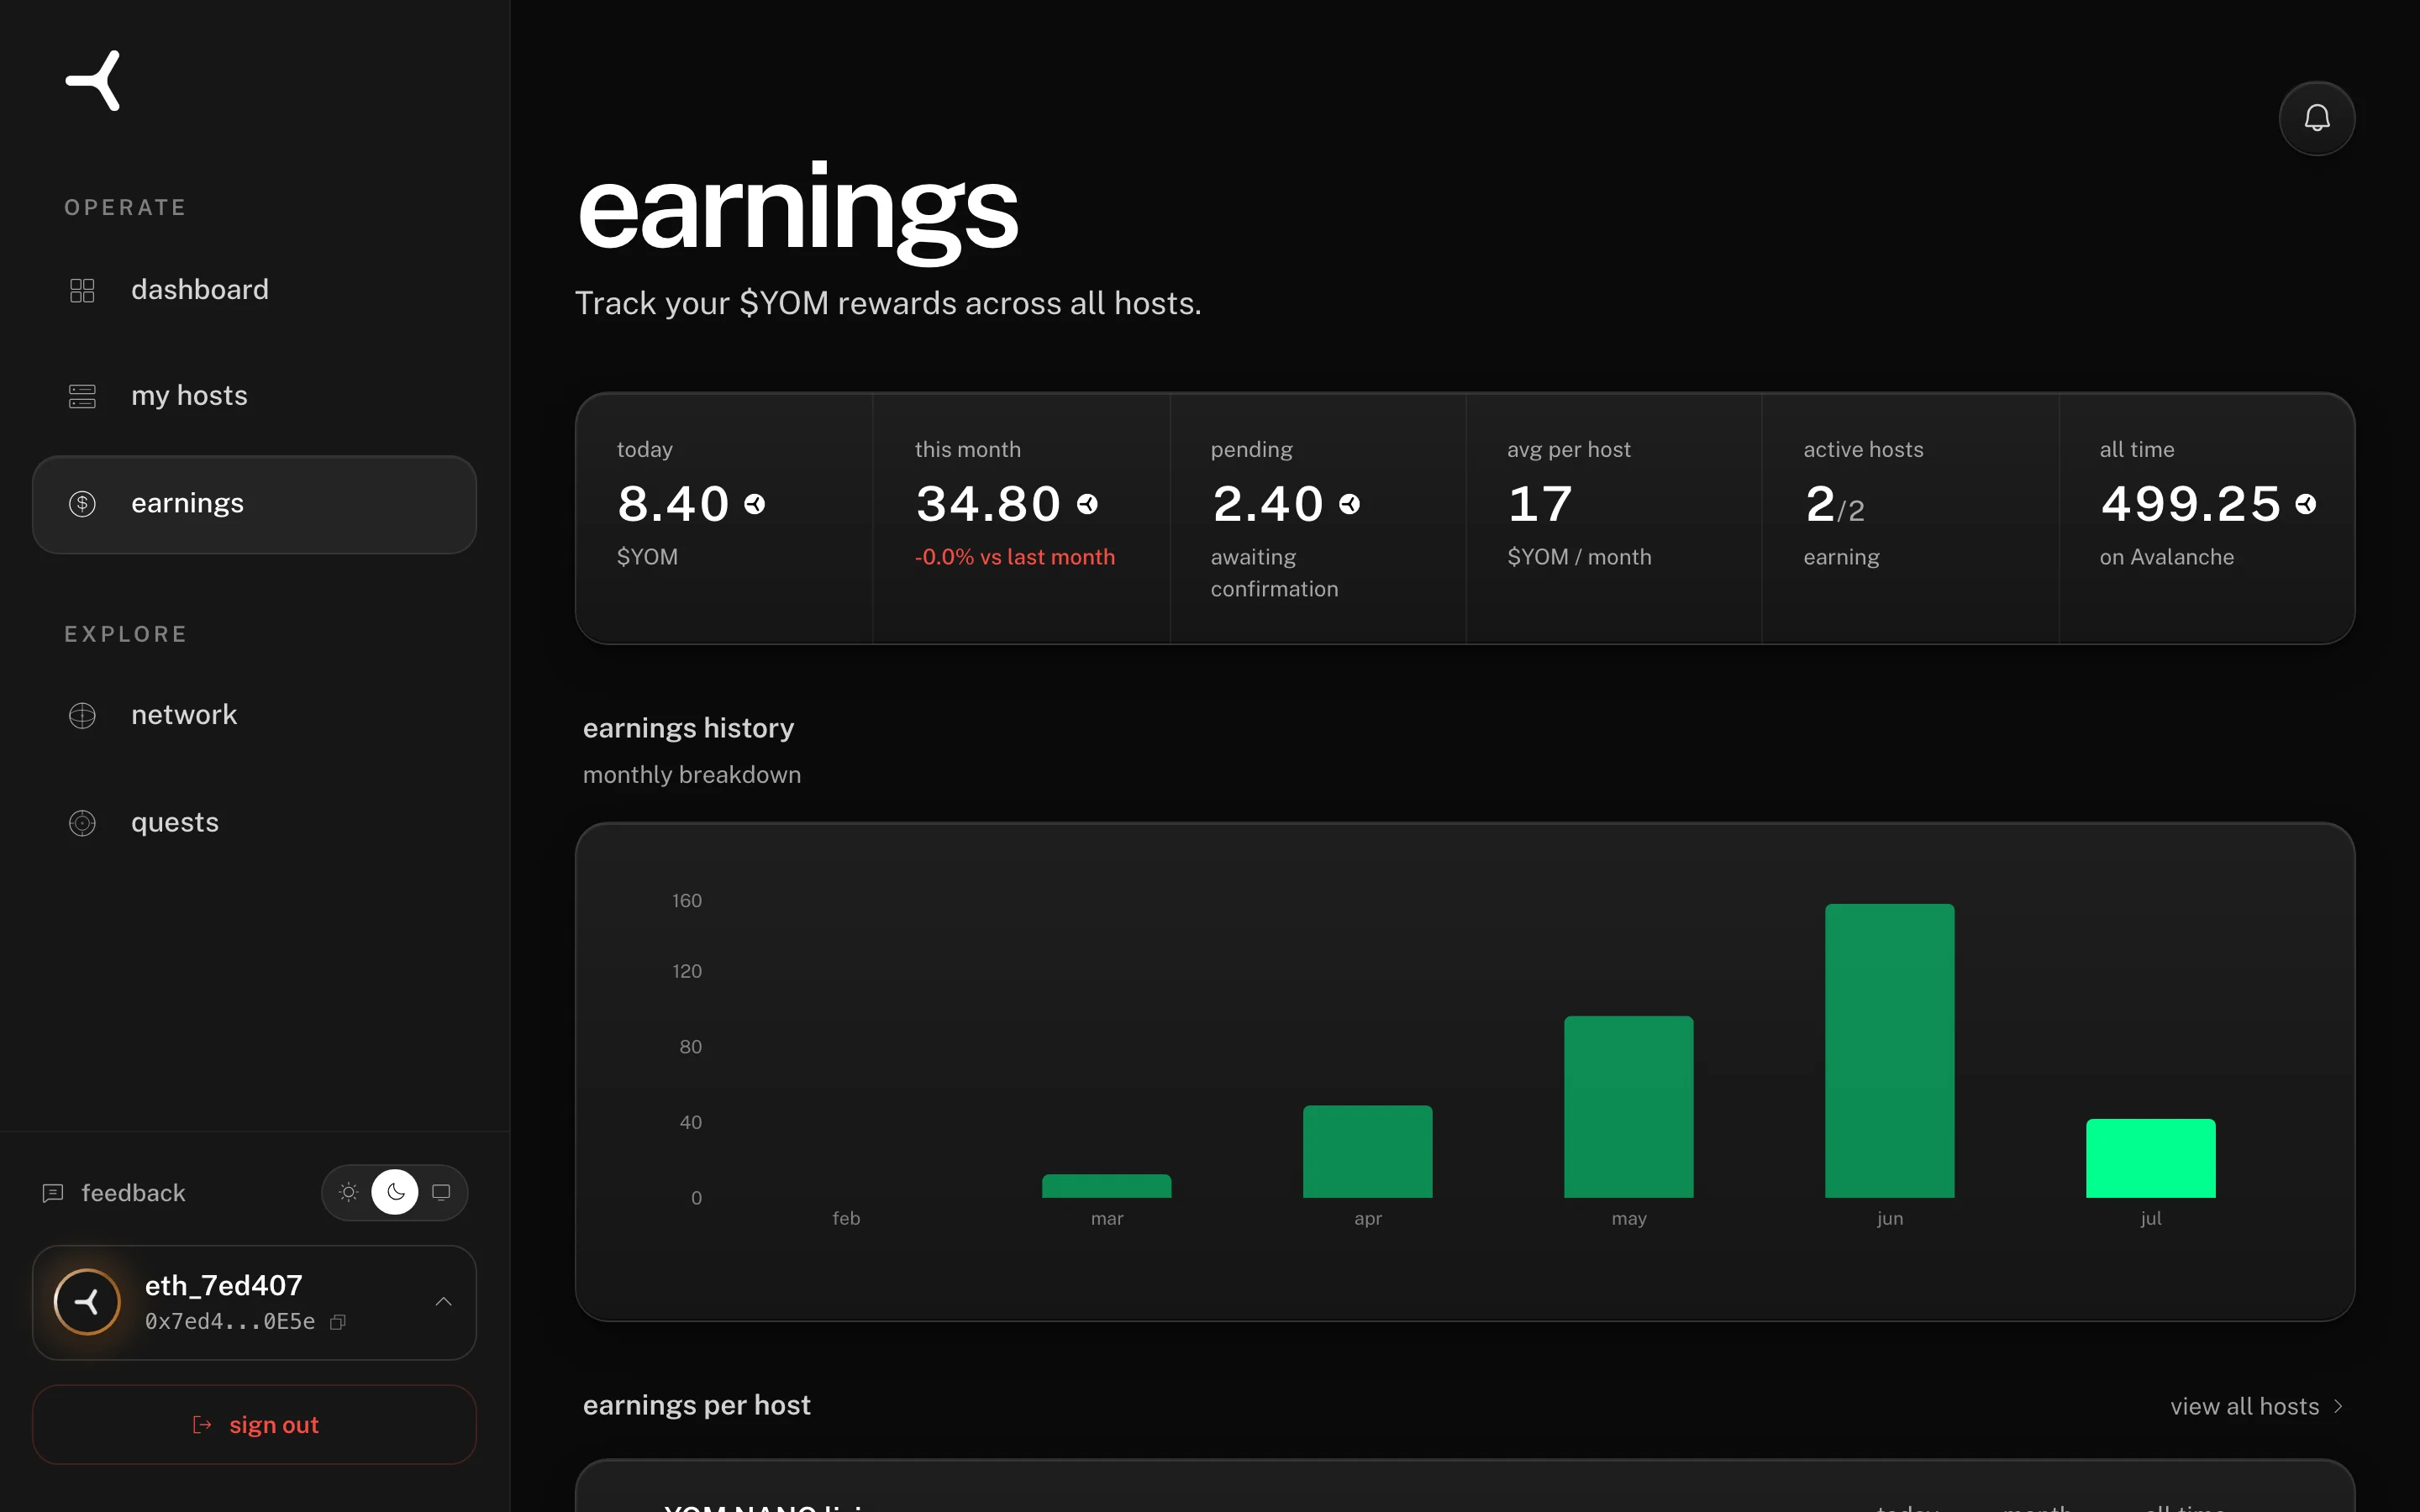Click the jun bar in earnings chart
Viewport: 2420px width, 1512px height.
(1889, 1051)
